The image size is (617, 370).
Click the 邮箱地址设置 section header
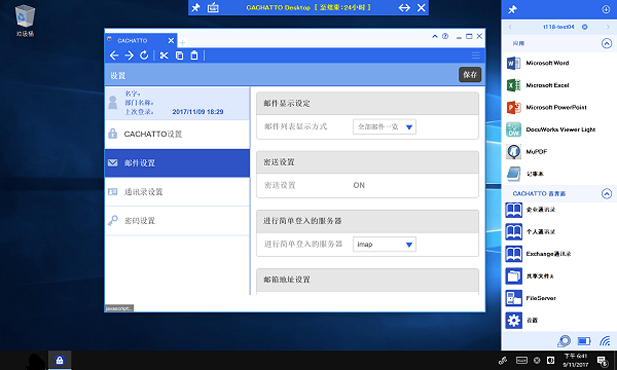[x=367, y=280]
